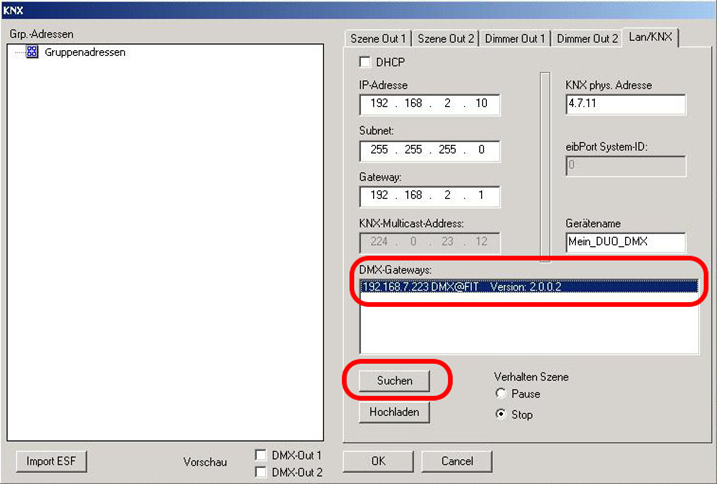
Task: Click the KNX-Multicast-Address field
Action: (429, 242)
